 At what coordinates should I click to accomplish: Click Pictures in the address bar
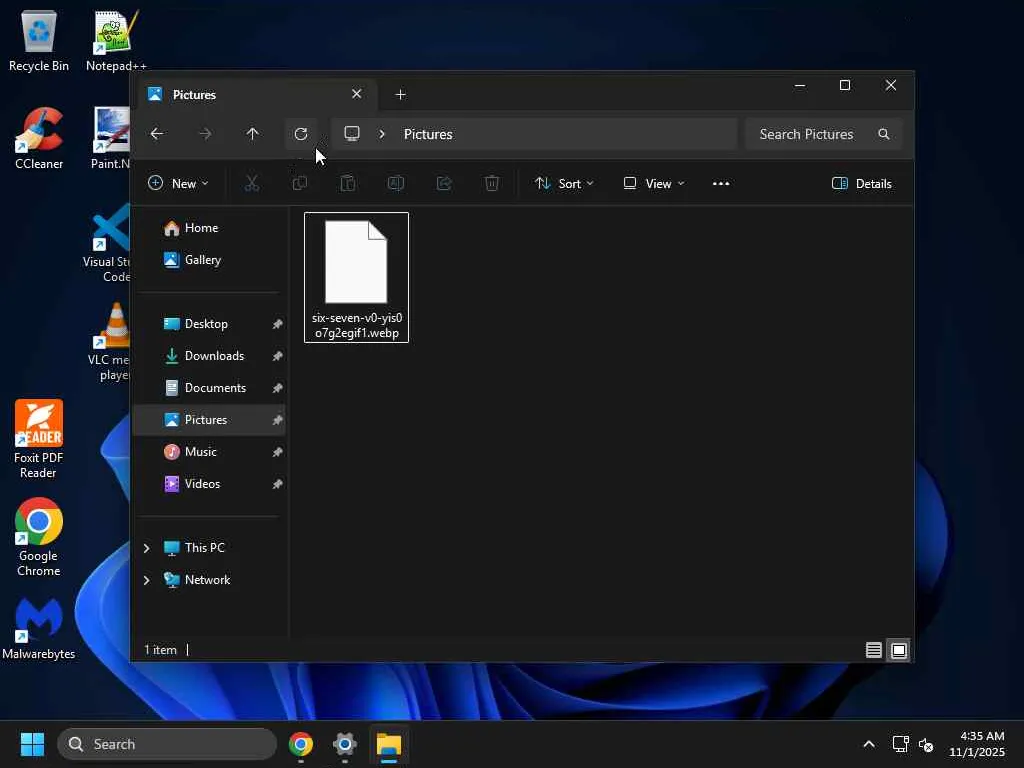click(428, 134)
